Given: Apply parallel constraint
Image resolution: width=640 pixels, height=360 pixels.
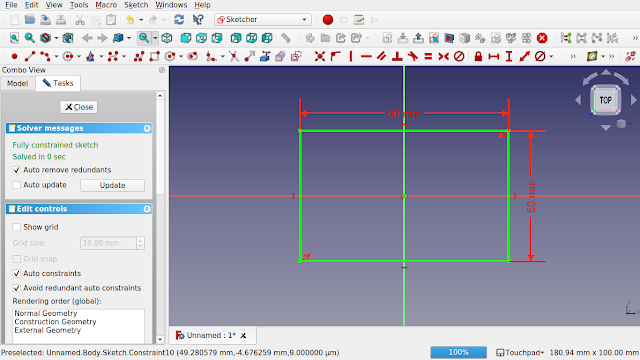Looking at the screenshot, I should click(x=382, y=56).
